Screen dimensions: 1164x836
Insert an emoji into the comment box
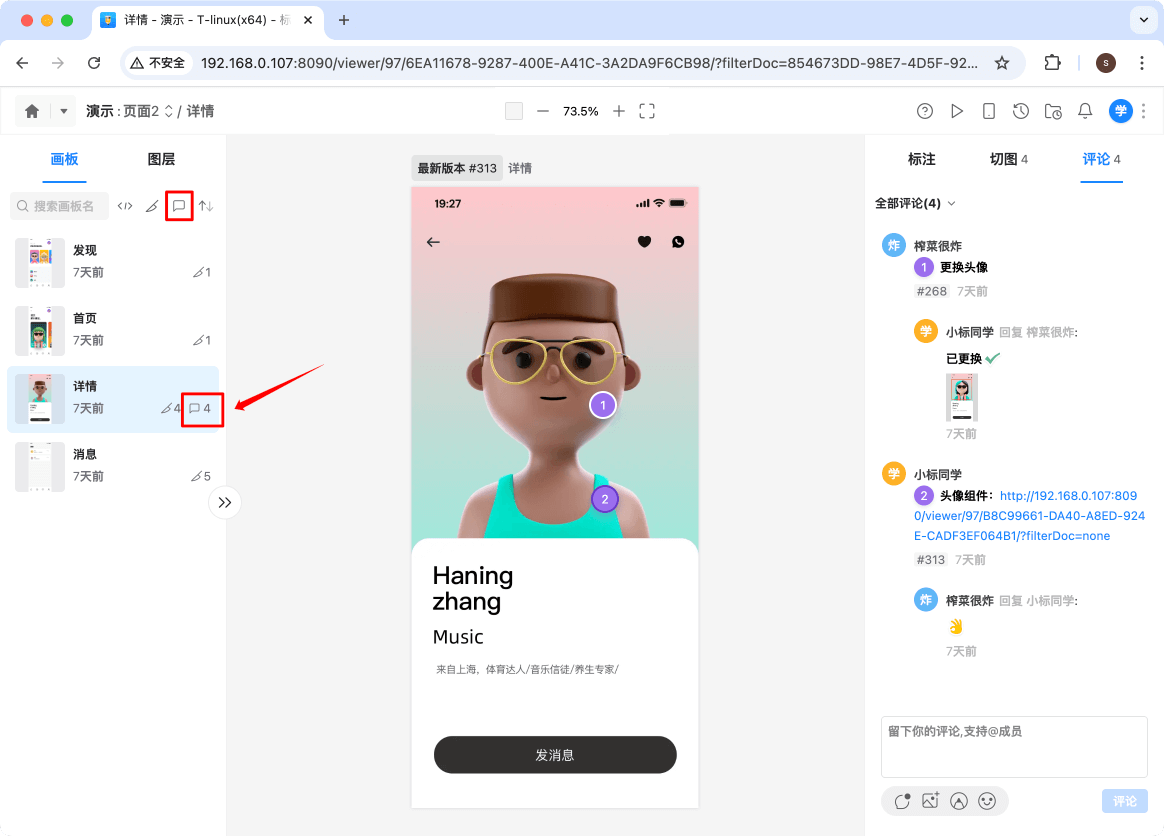point(988,801)
